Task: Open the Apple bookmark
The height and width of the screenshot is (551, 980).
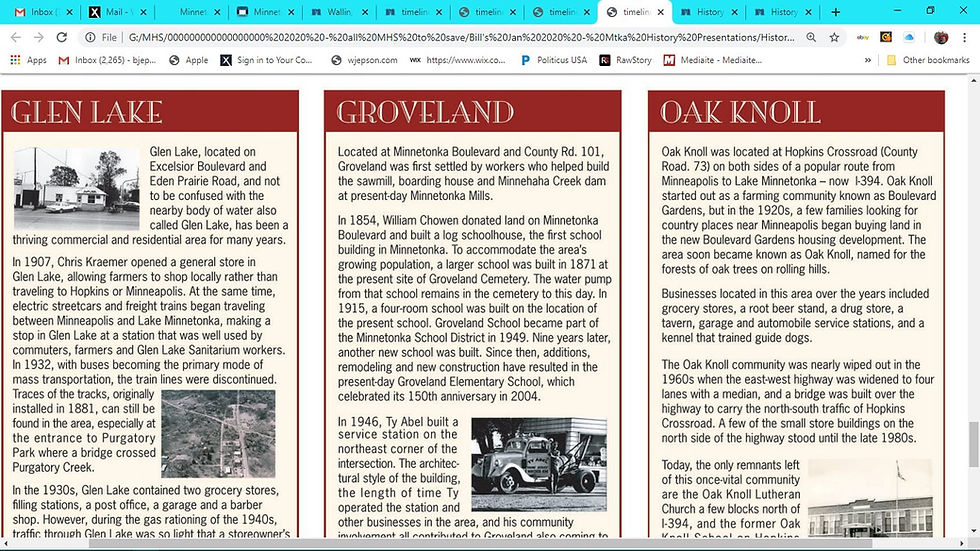Action: (x=189, y=60)
